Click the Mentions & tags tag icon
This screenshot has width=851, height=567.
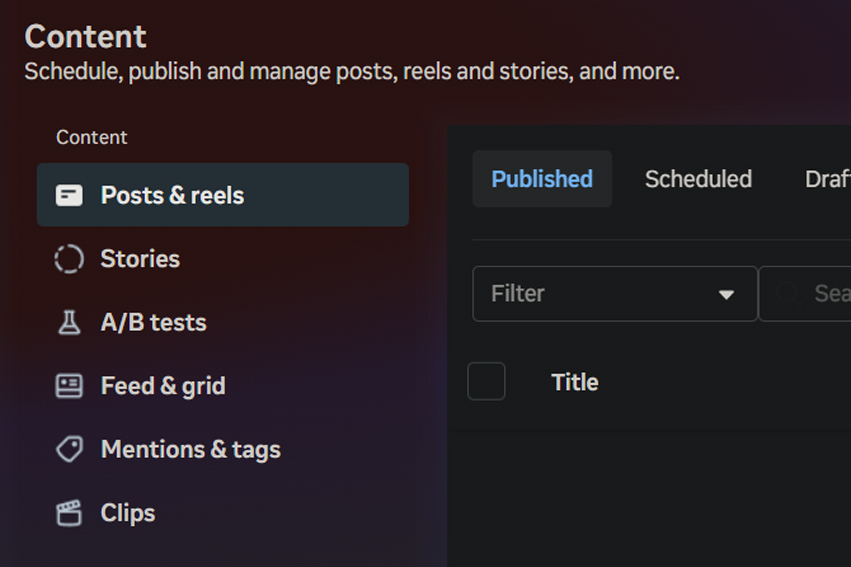coord(69,449)
